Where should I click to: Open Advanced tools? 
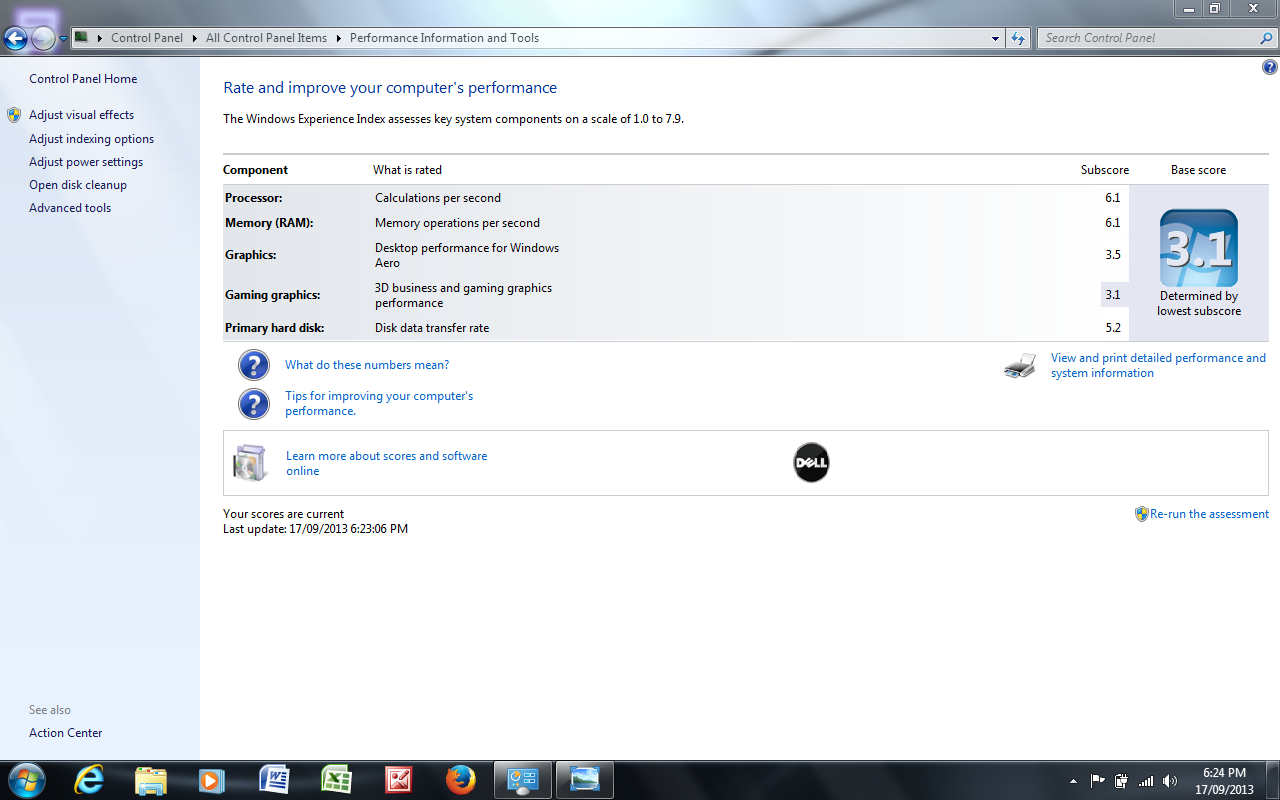(x=70, y=208)
